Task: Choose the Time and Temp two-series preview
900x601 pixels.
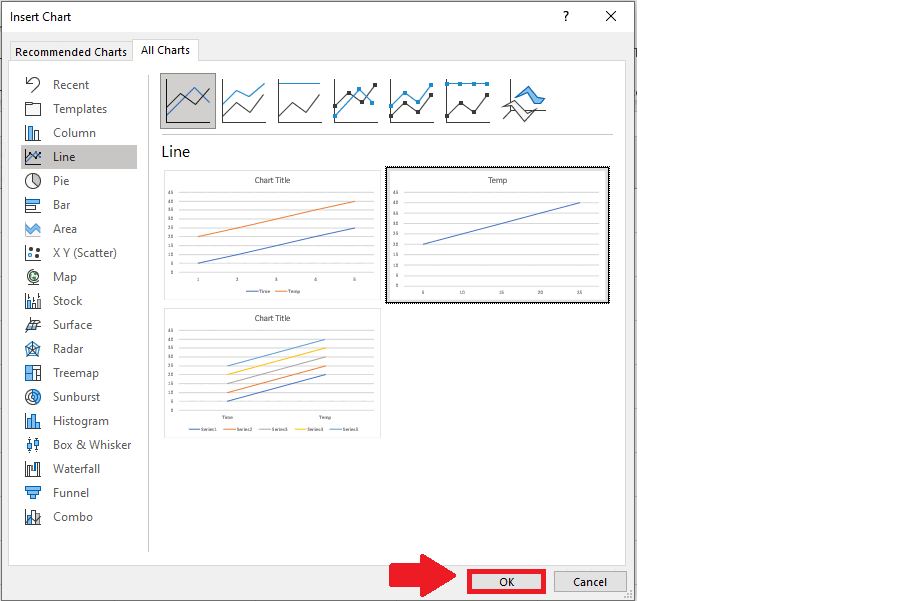Action: (272, 235)
